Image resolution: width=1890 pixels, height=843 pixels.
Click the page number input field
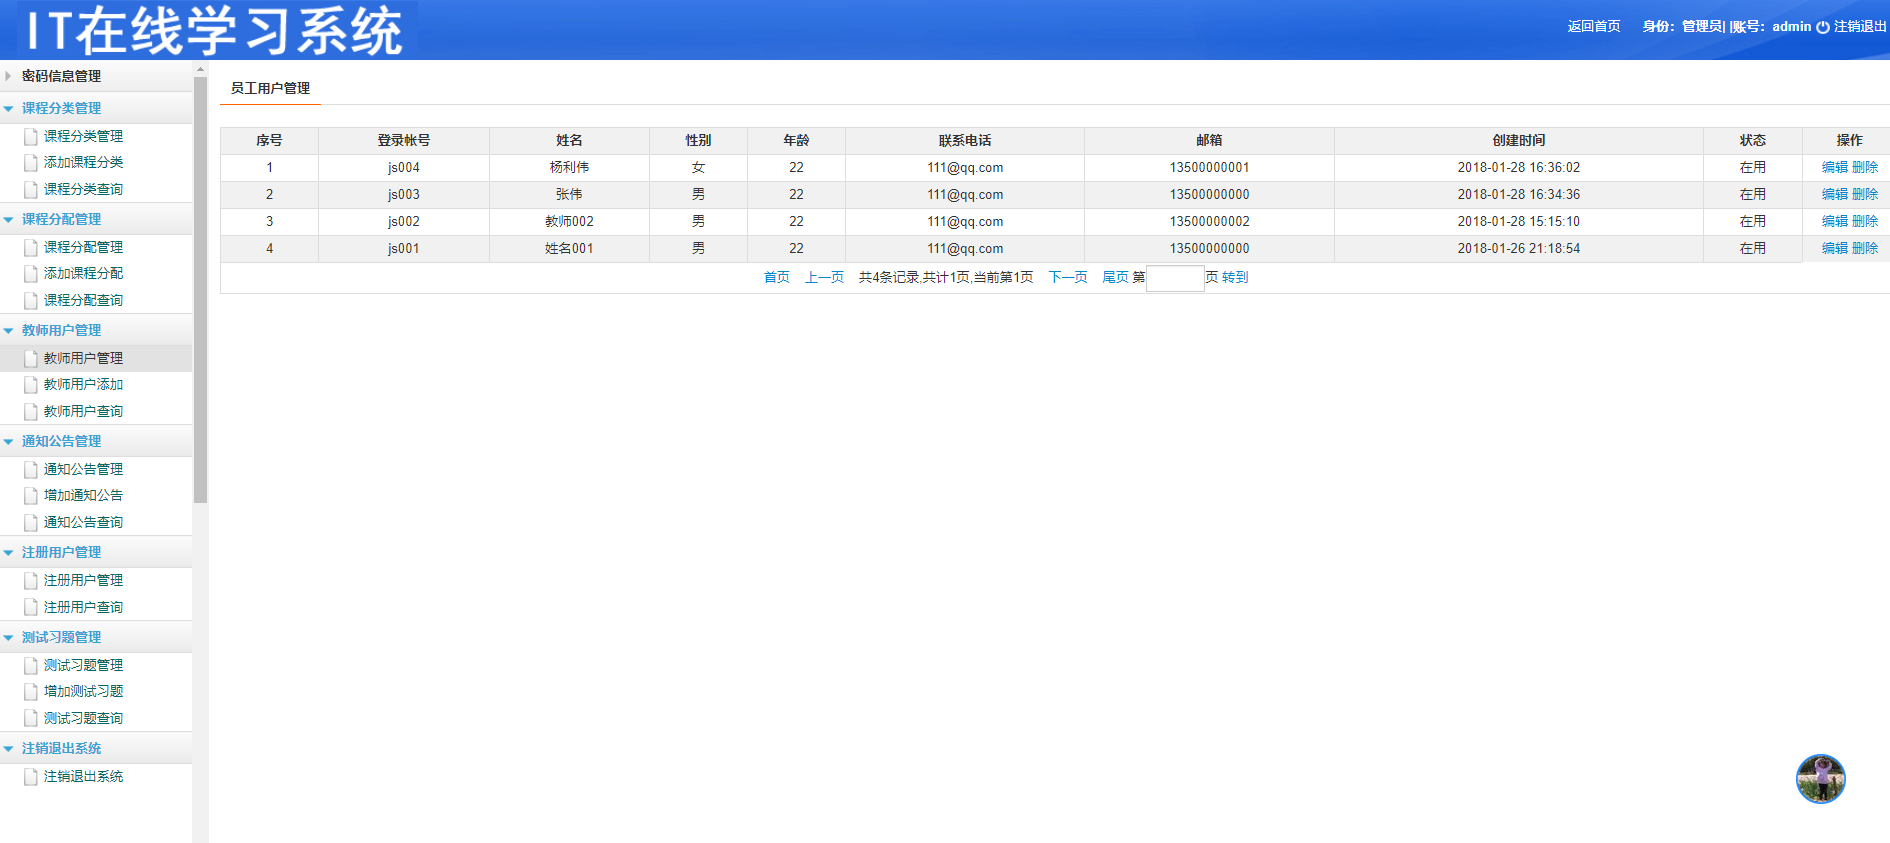pyautogui.click(x=1175, y=278)
